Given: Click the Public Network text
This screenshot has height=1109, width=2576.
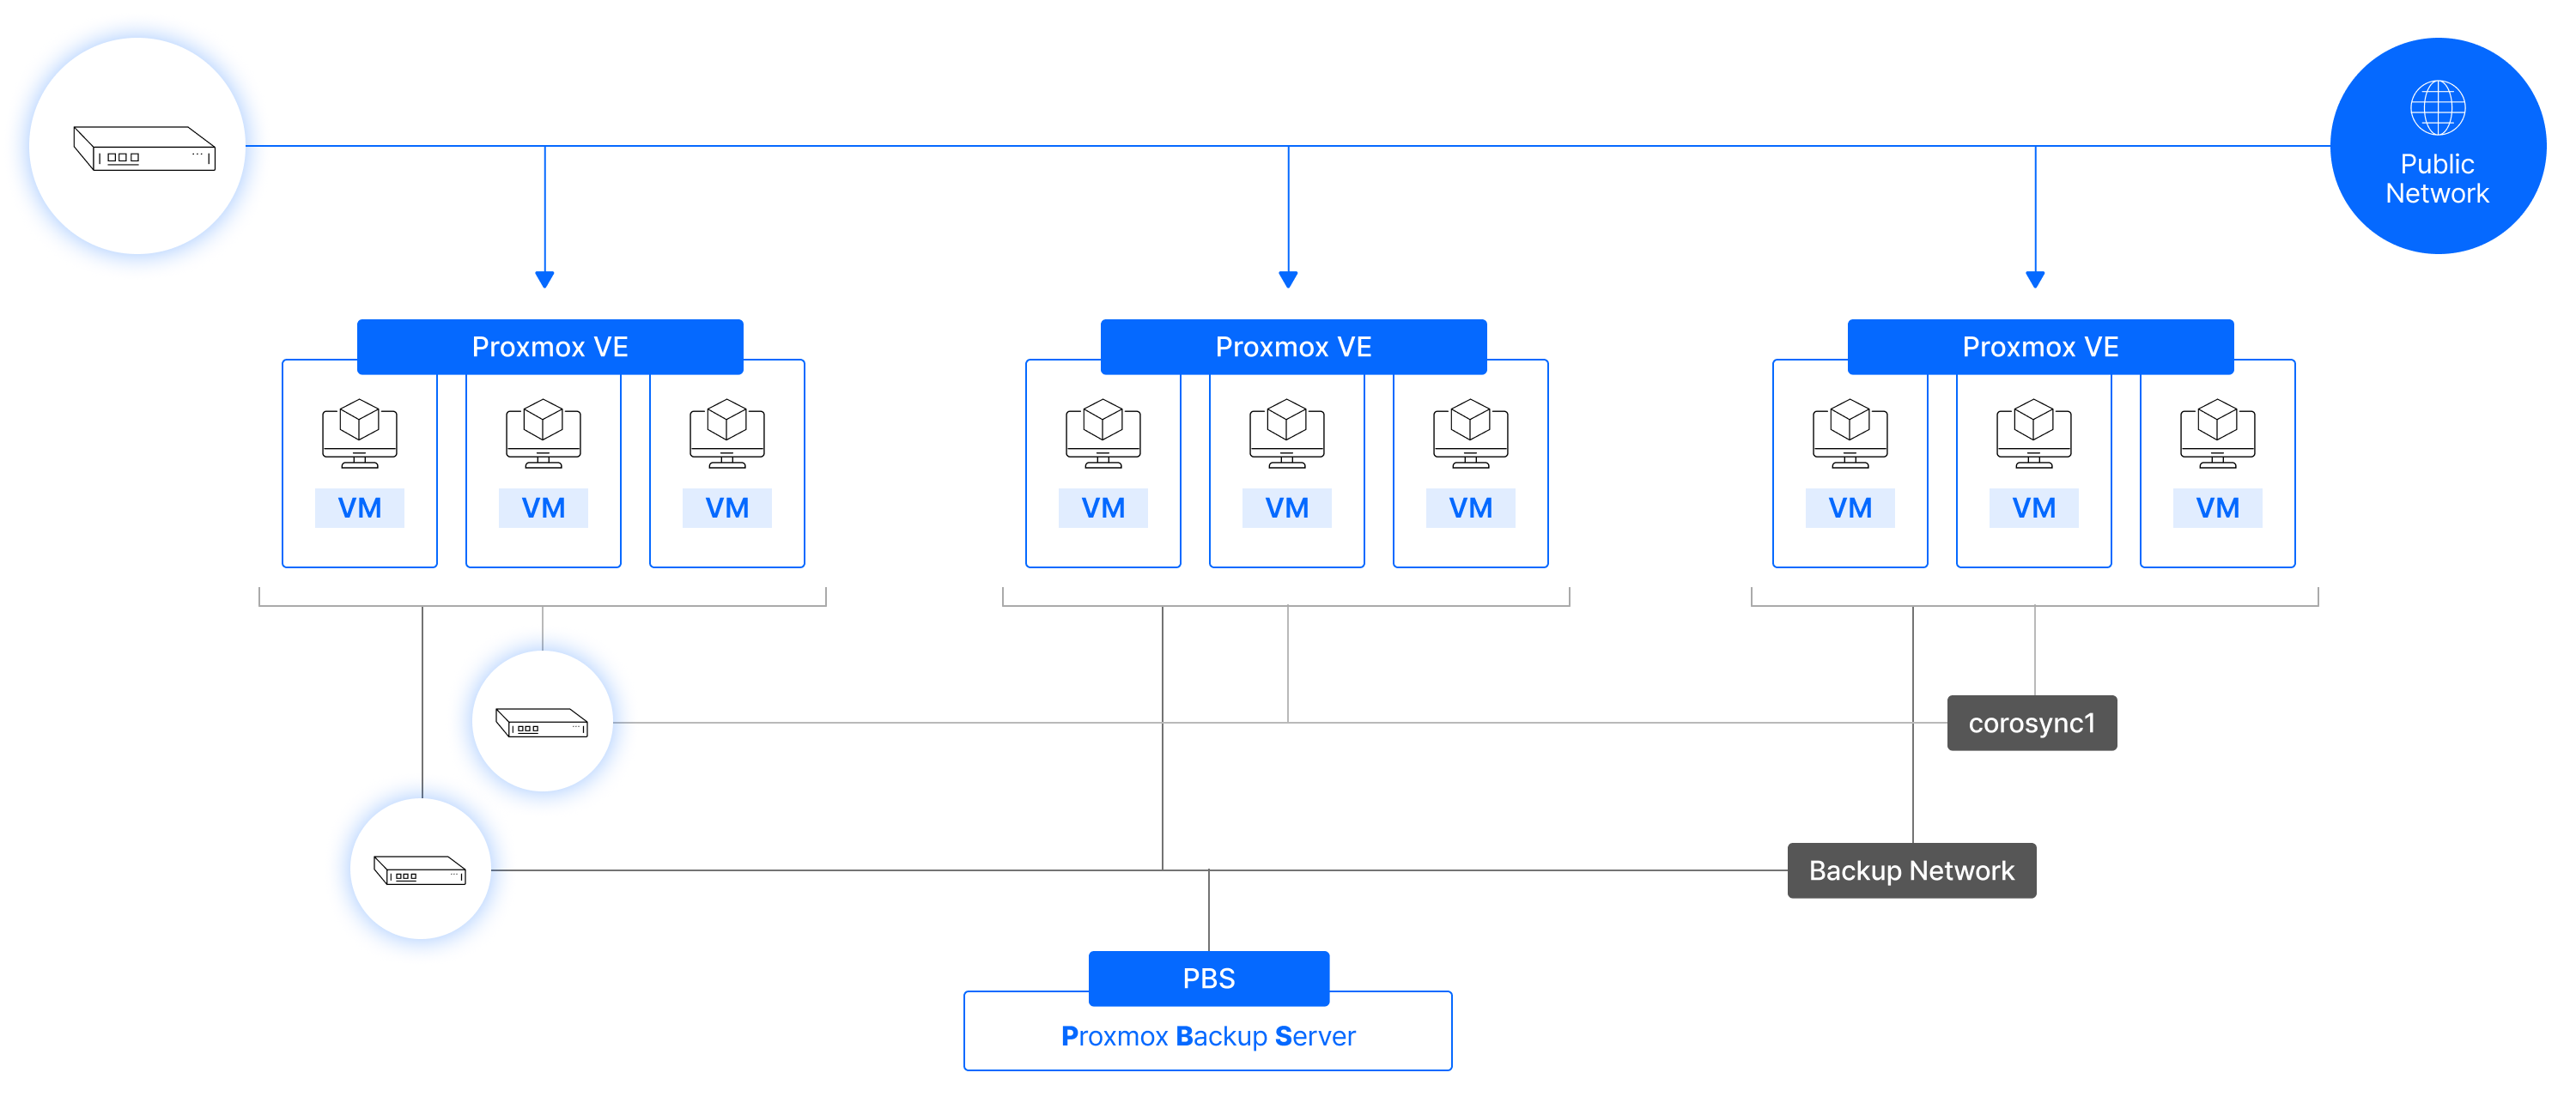Looking at the screenshot, I should [2437, 179].
